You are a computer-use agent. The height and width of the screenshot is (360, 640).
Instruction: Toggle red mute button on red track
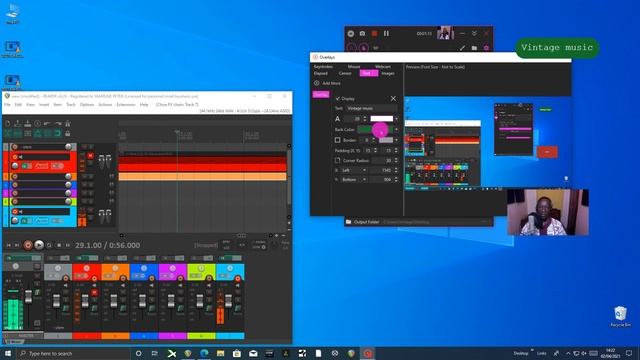[91, 156]
